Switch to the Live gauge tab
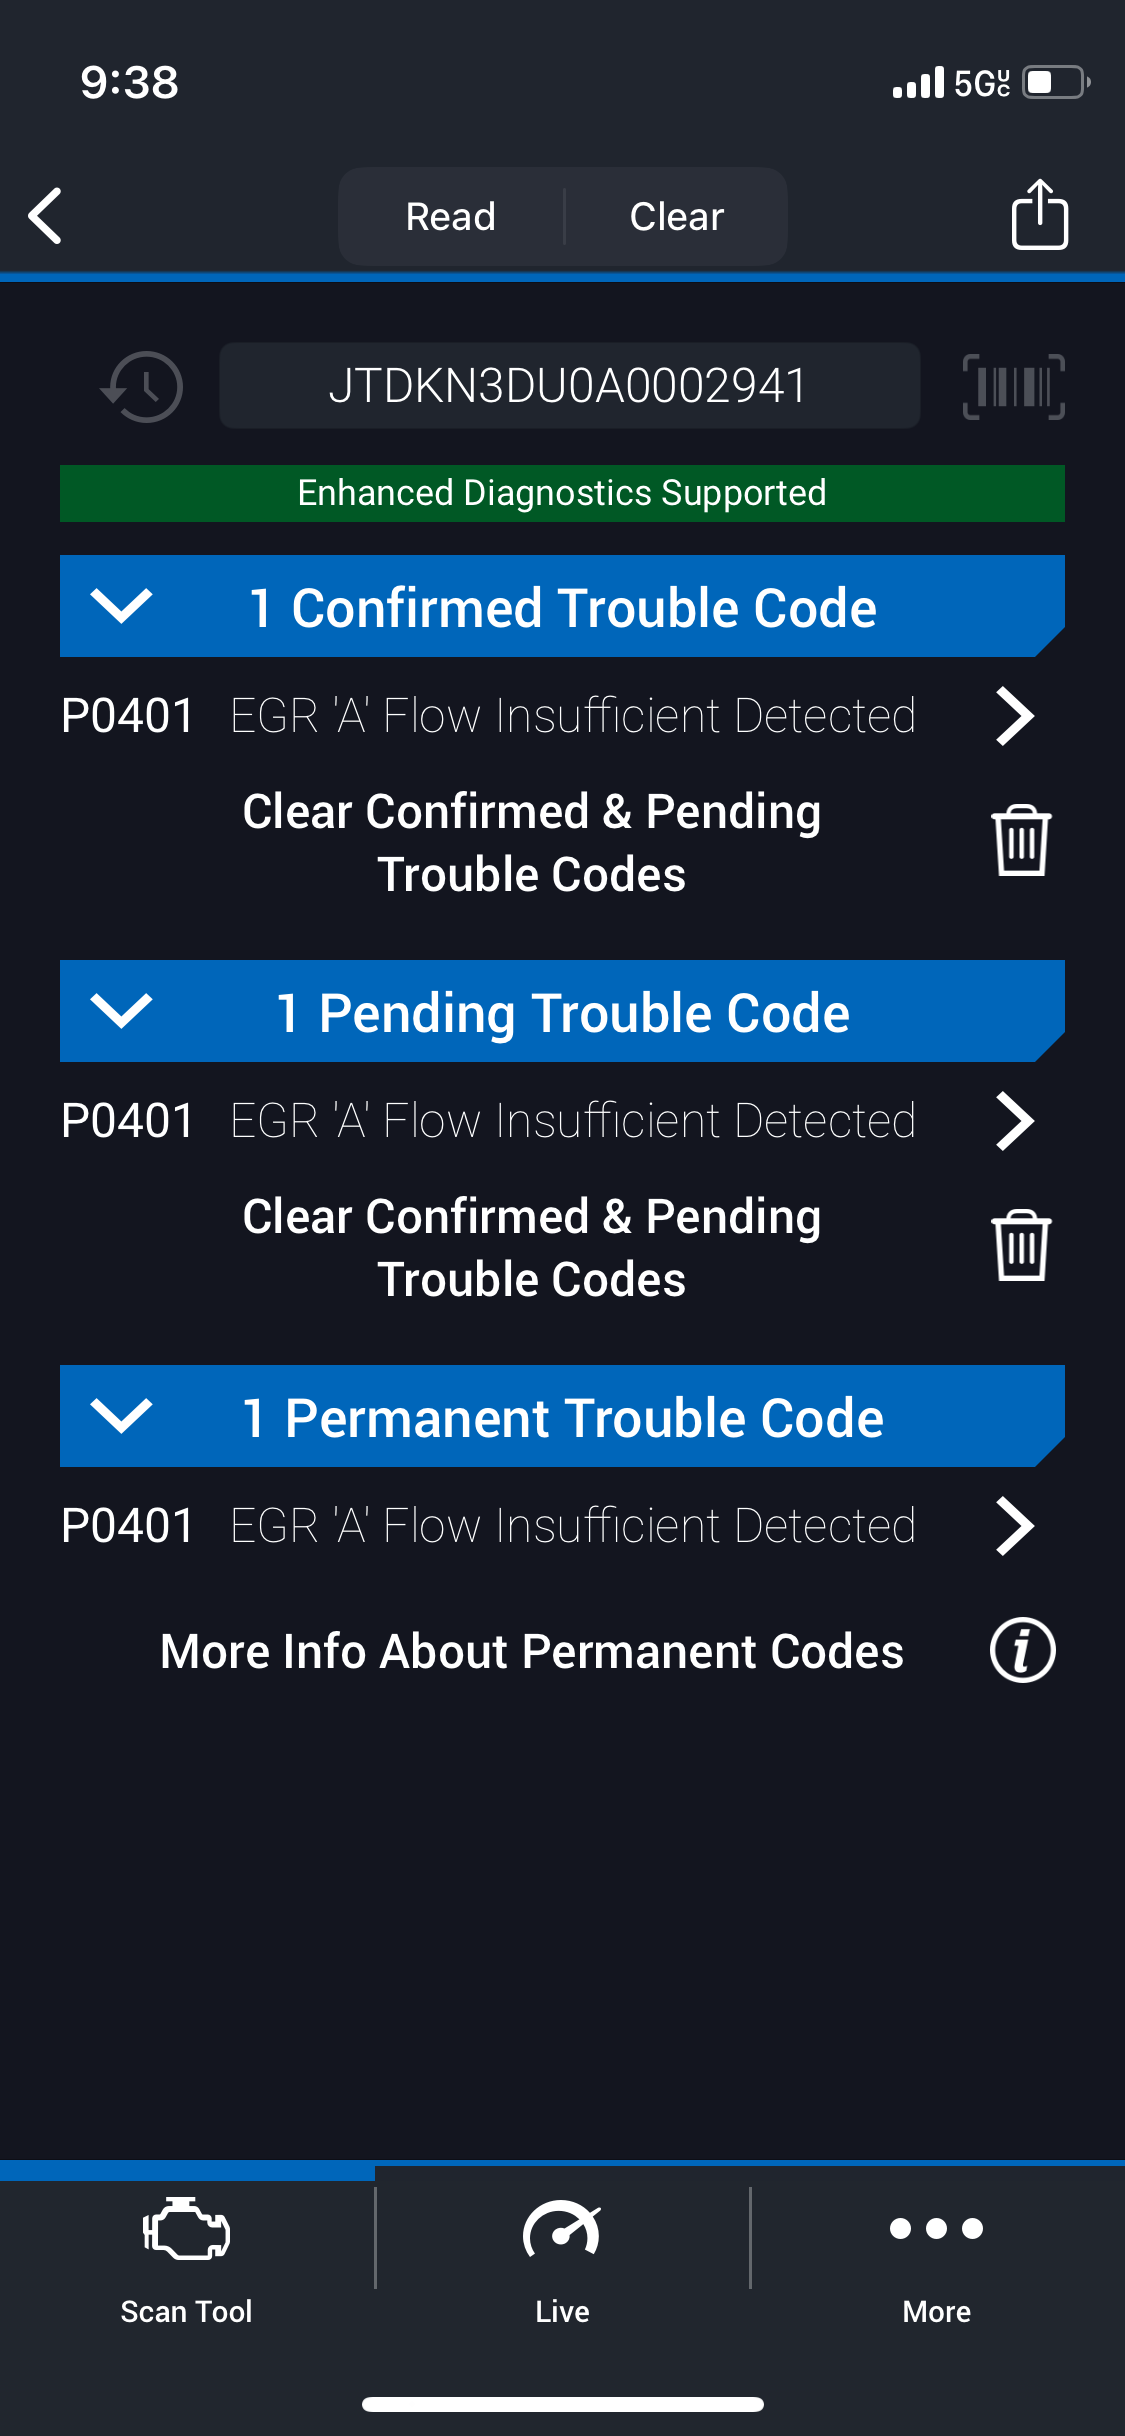This screenshot has width=1125, height=2436. [562, 2254]
